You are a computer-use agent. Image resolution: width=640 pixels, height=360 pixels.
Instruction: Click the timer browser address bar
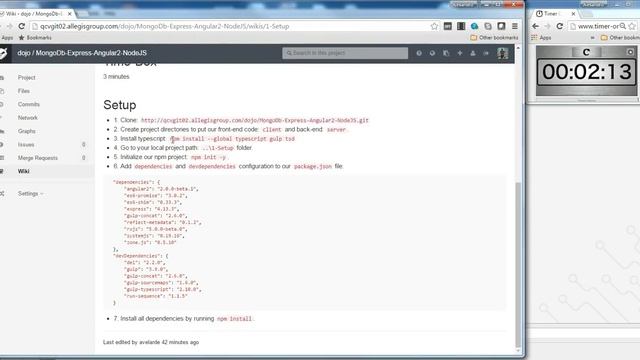(x=602, y=26)
